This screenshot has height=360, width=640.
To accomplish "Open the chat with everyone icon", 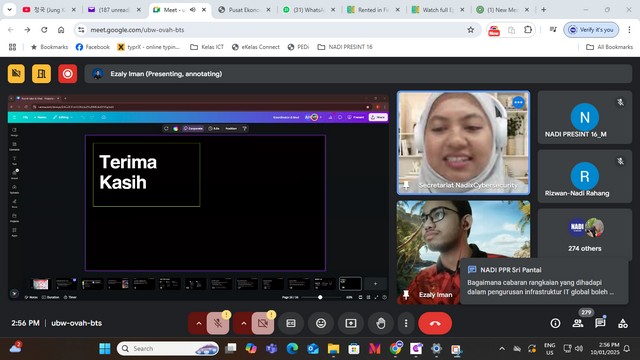I will [600, 323].
